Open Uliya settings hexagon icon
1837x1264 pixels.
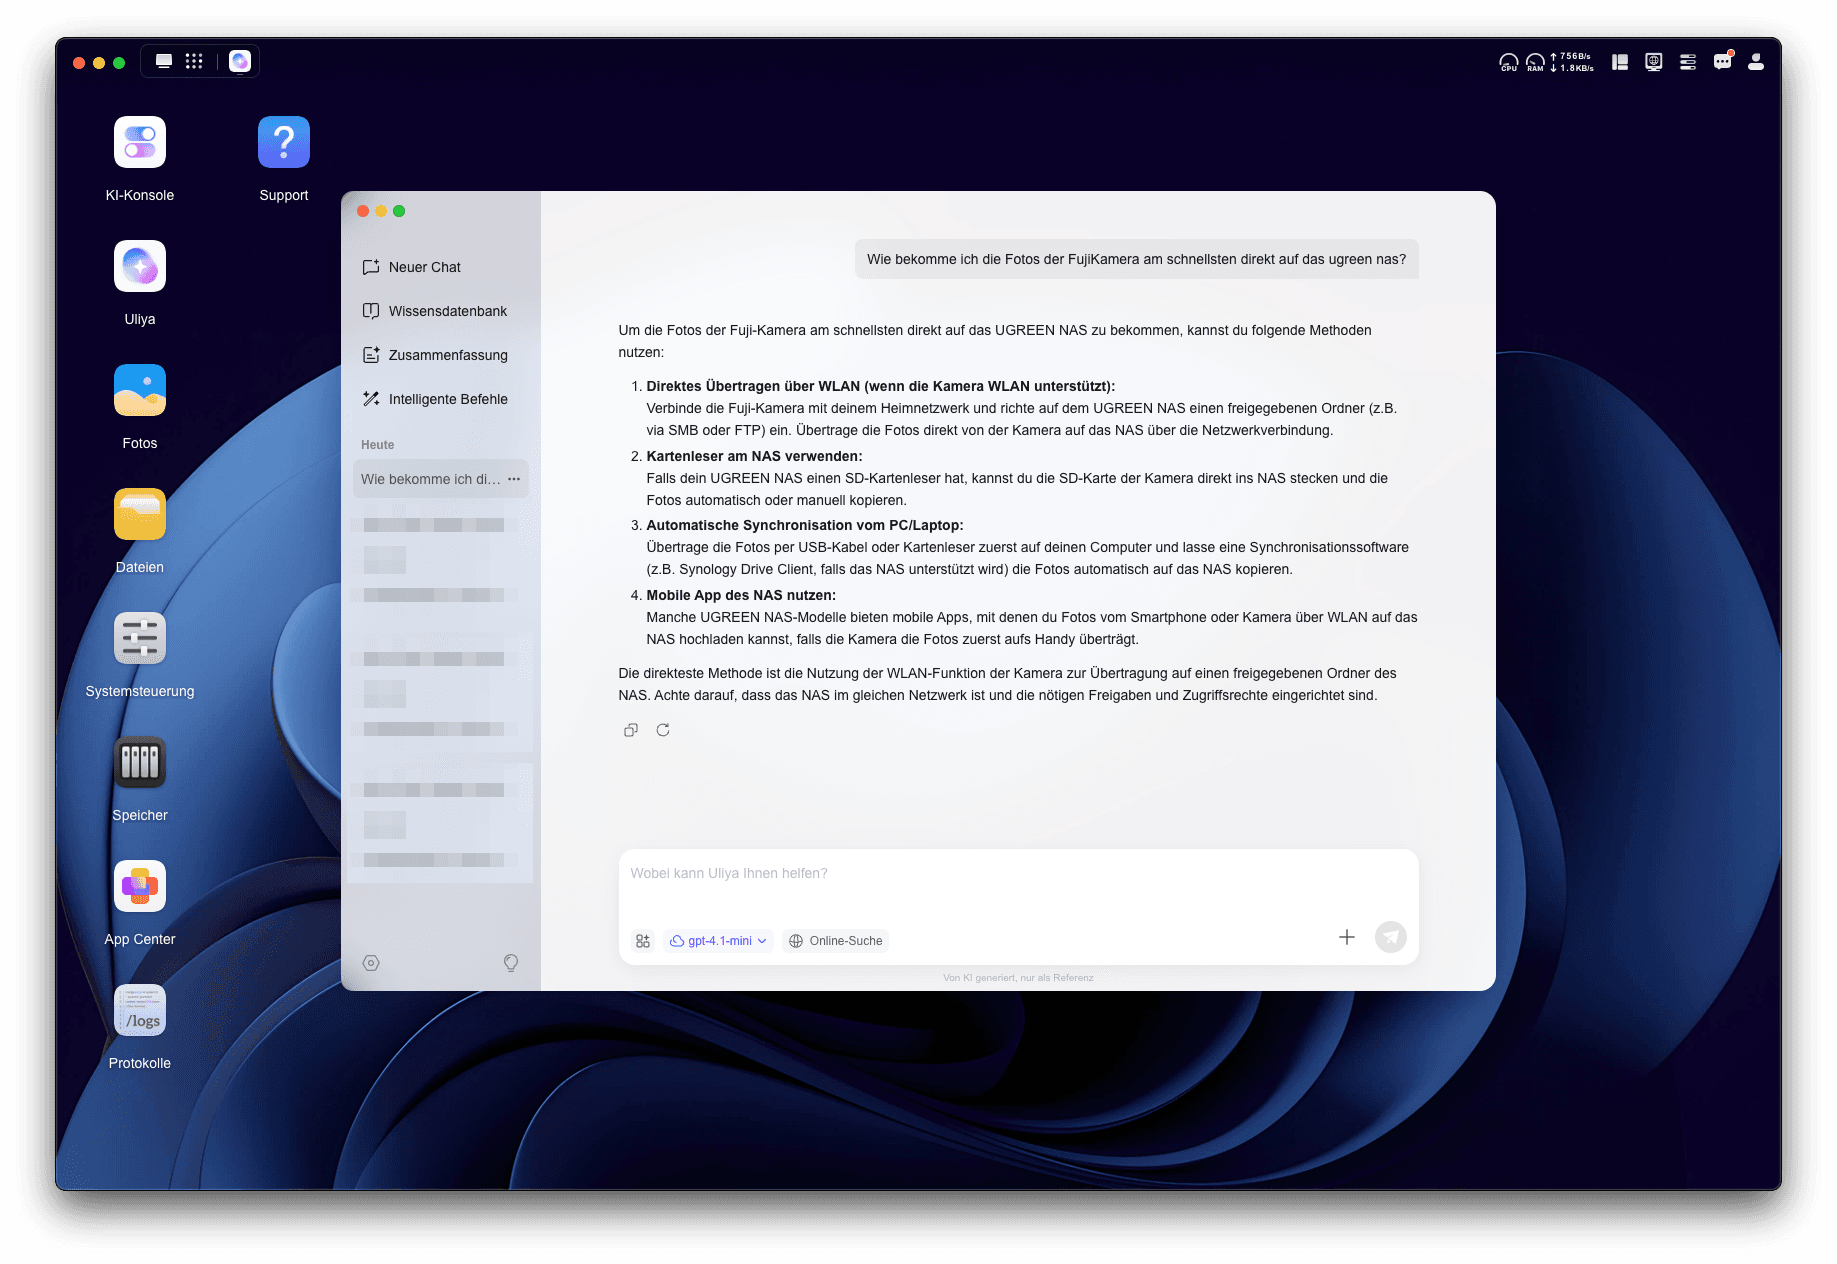coord(371,963)
